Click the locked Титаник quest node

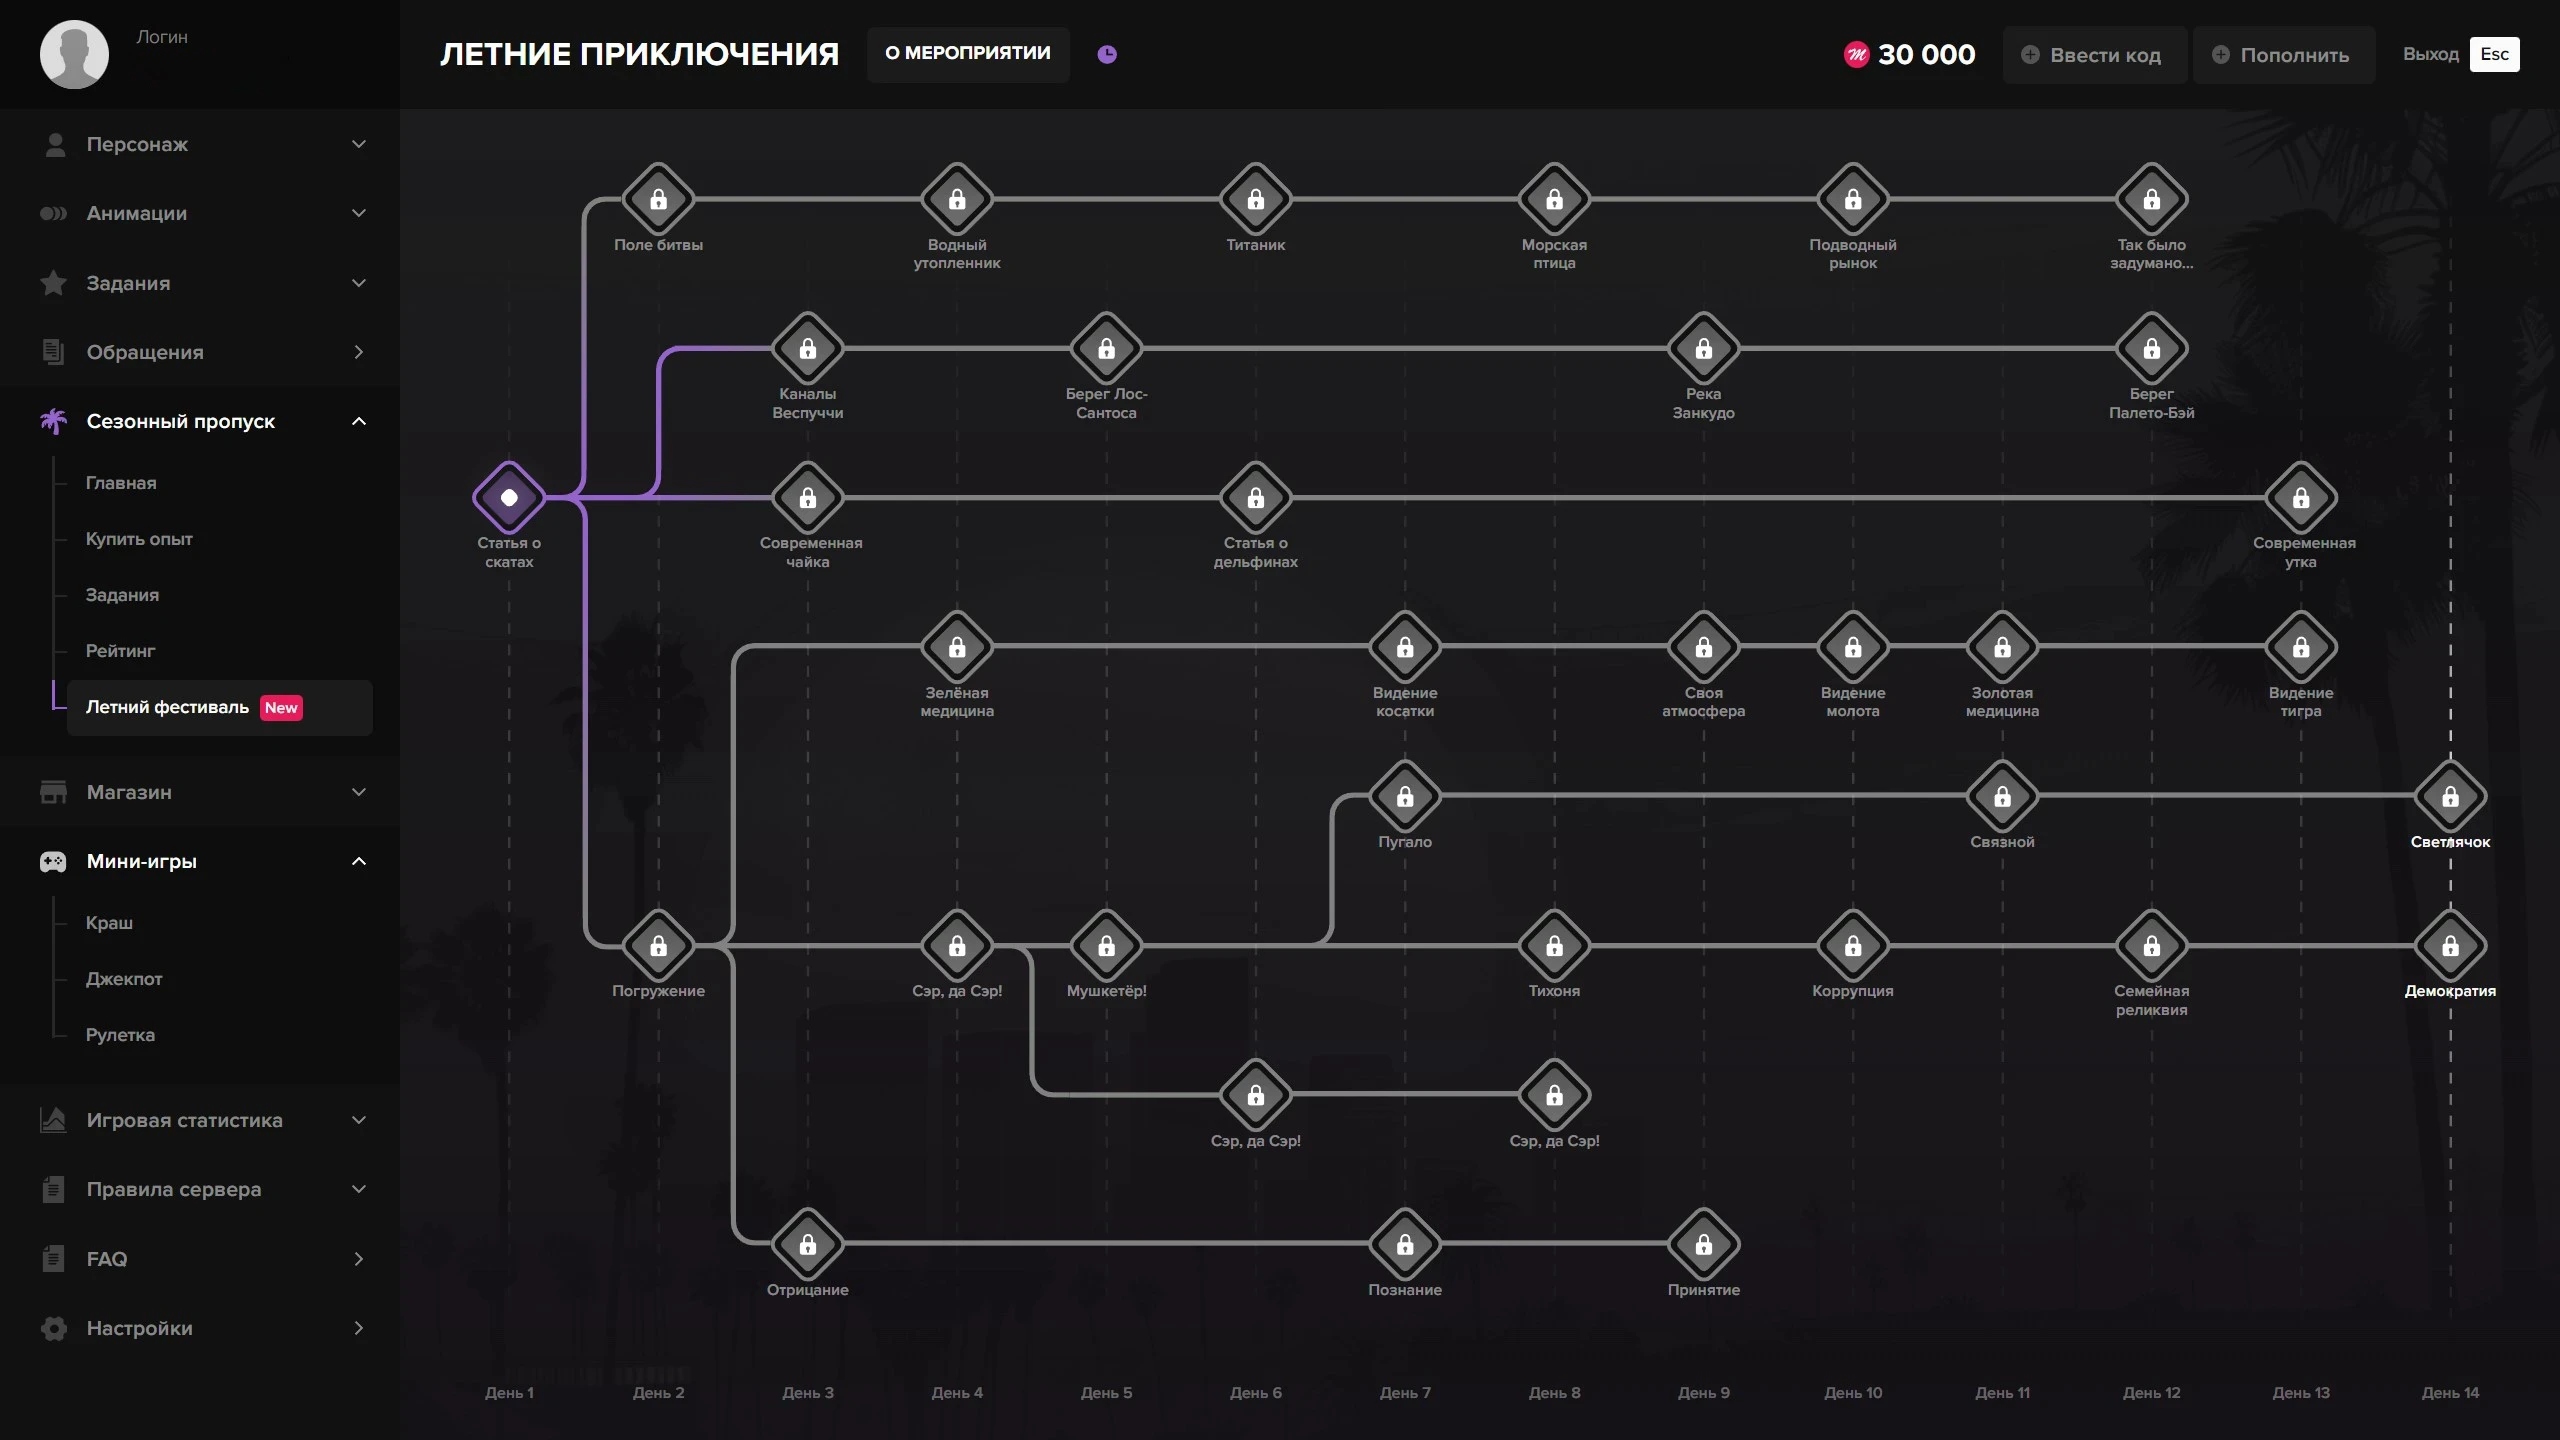pyautogui.click(x=1255, y=199)
